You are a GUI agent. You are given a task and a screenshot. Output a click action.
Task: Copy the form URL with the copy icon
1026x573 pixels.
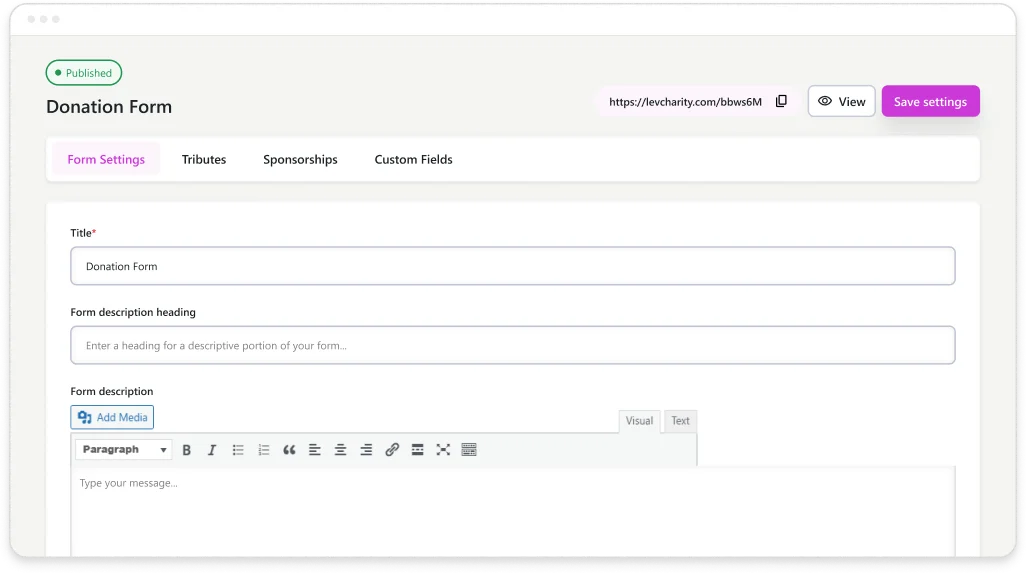pos(782,101)
